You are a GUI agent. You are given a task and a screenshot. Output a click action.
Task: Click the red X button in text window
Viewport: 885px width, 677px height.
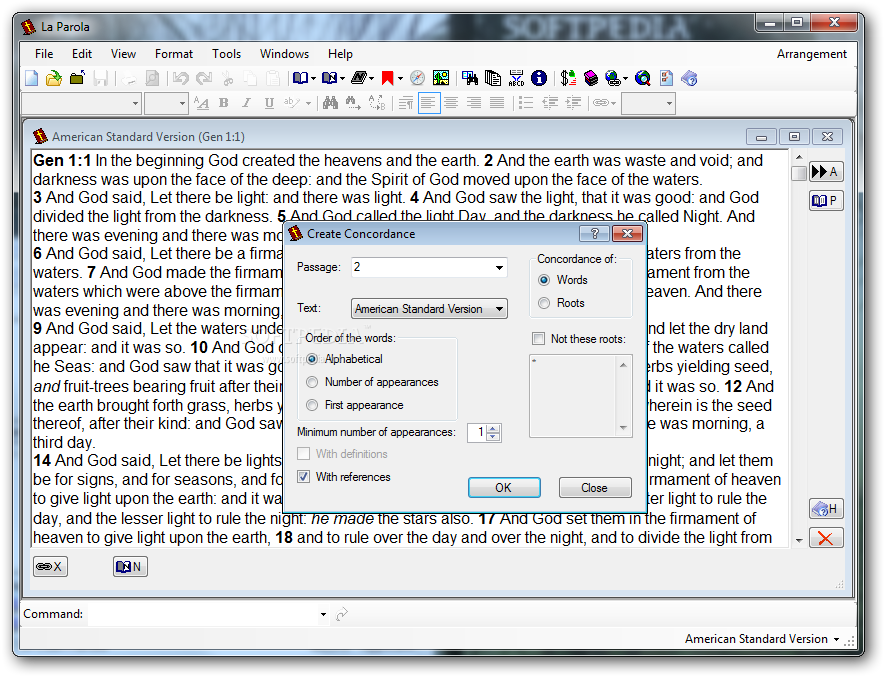pyautogui.click(x=826, y=538)
